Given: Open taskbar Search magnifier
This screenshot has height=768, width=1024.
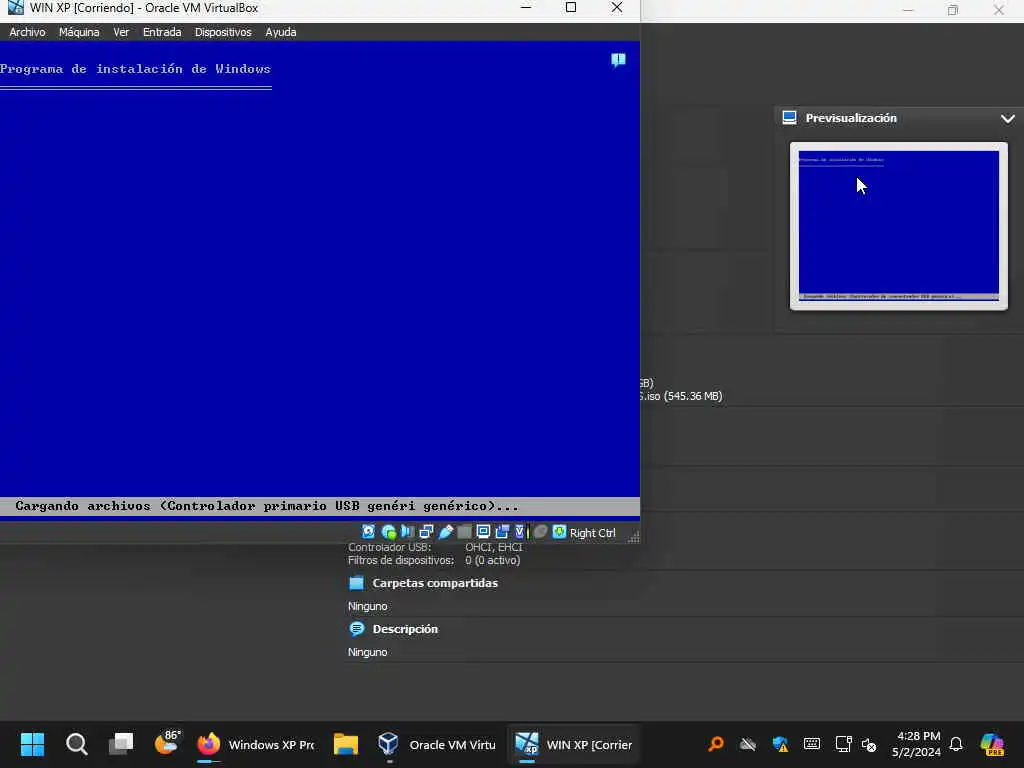Looking at the screenshot, I should (x=76, y=744).
